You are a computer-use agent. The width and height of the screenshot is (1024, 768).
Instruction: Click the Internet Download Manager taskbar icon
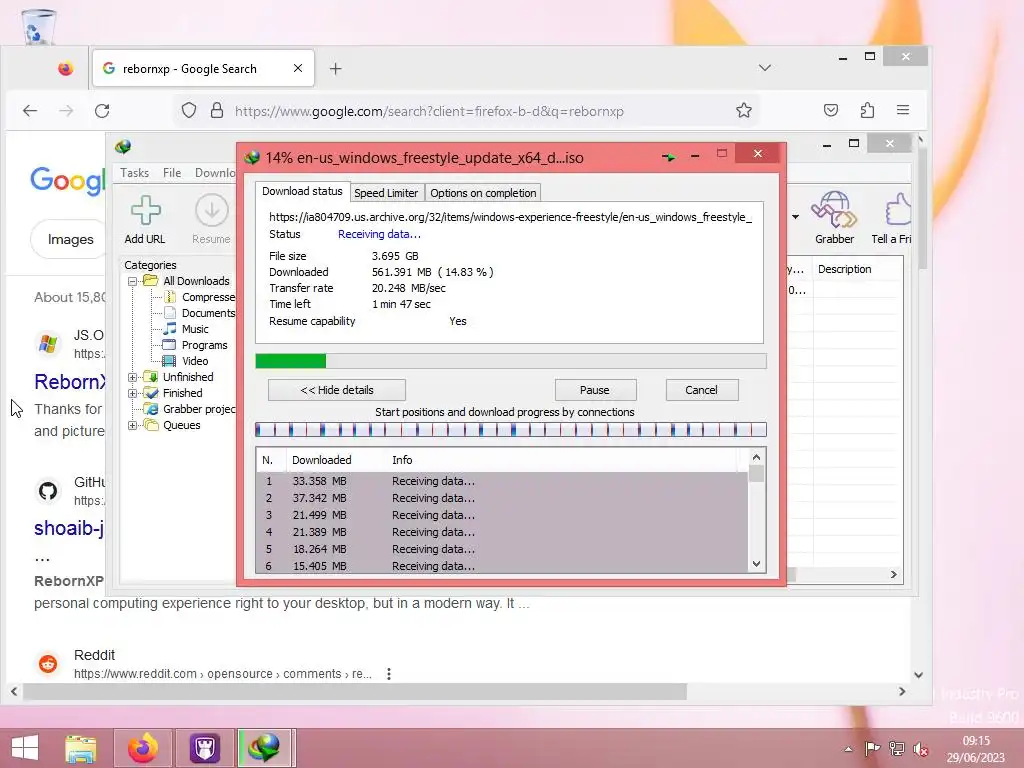pos(264,748)
